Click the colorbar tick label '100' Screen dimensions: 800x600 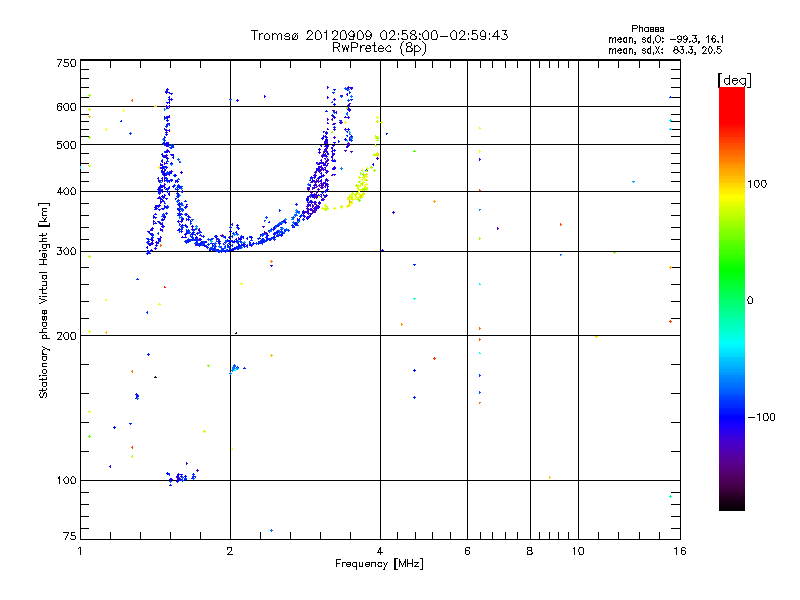pos(757,184)
